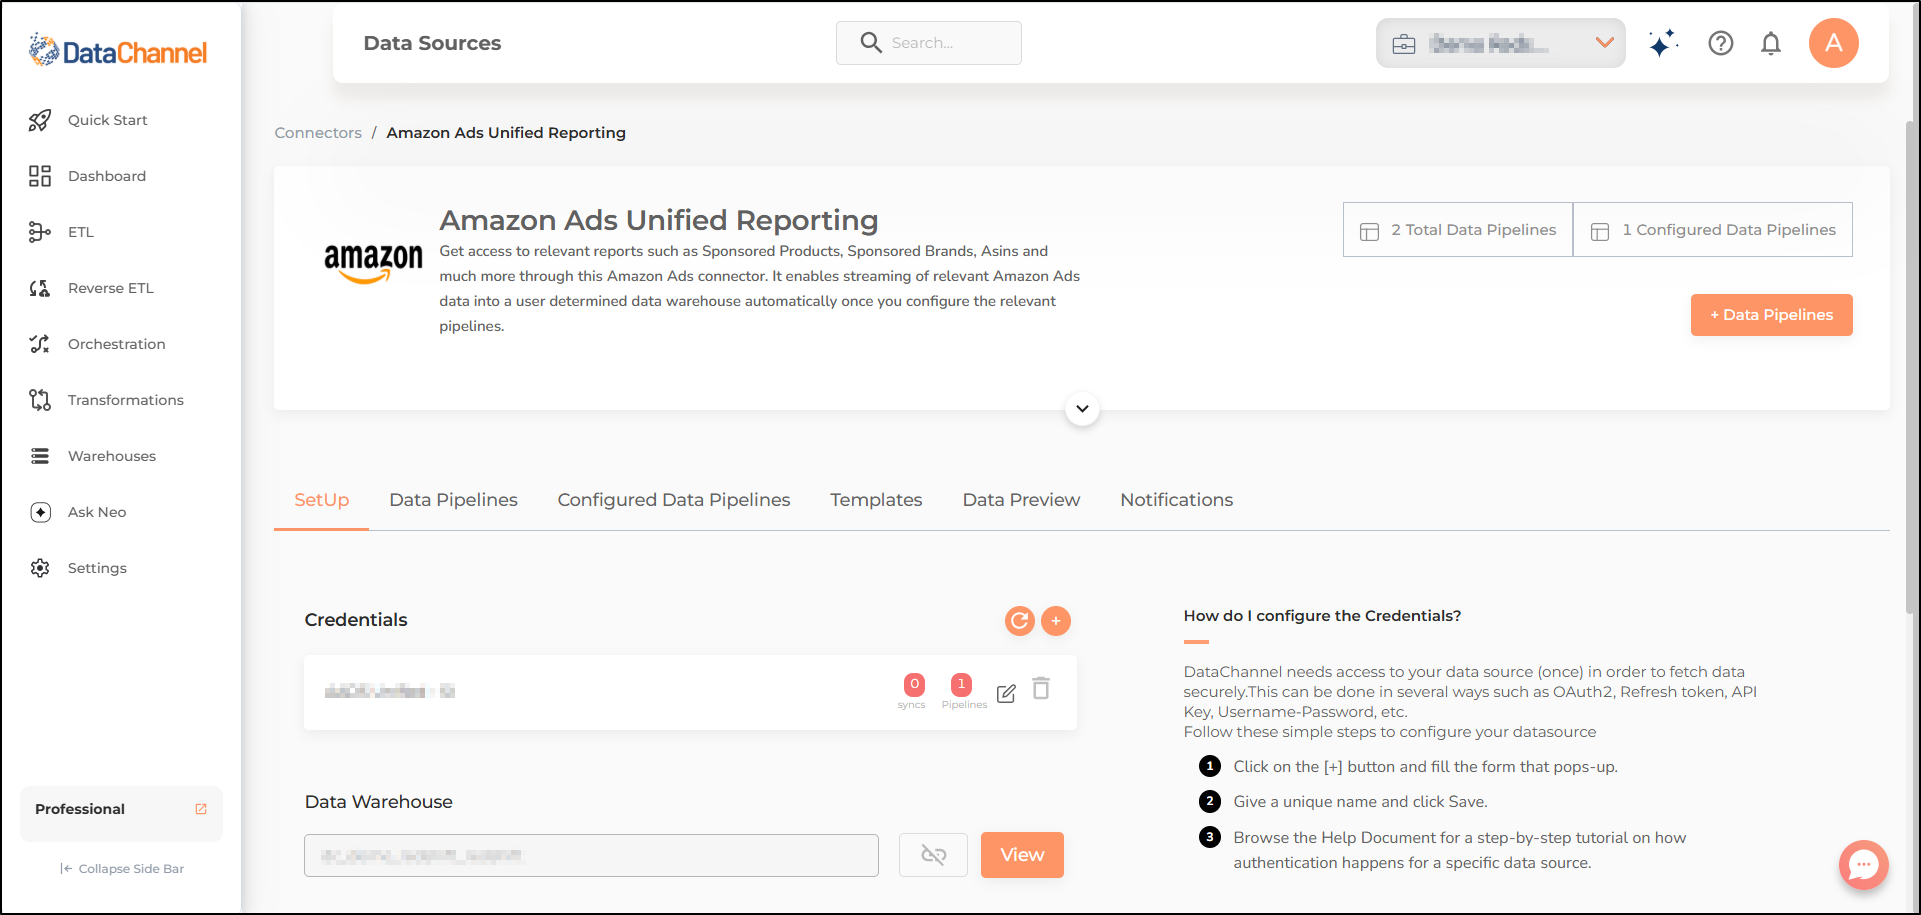Refresh the credentials list

[x=1020, y=621]
